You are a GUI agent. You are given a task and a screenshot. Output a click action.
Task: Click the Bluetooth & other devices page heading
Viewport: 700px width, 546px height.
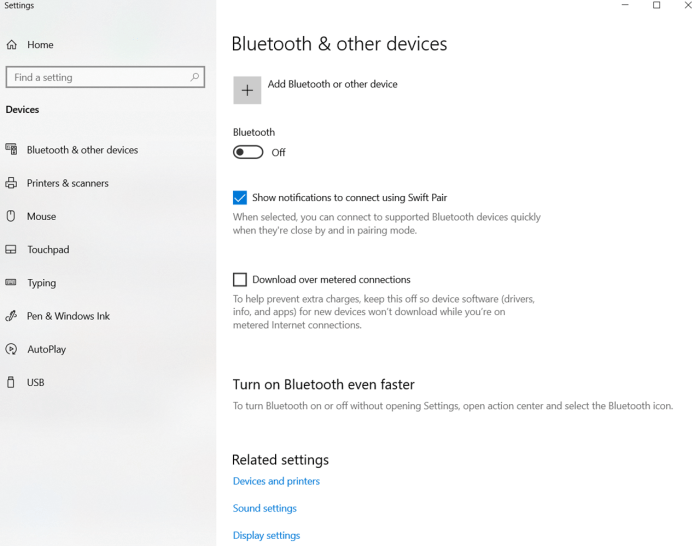click(x=339, y=44)
